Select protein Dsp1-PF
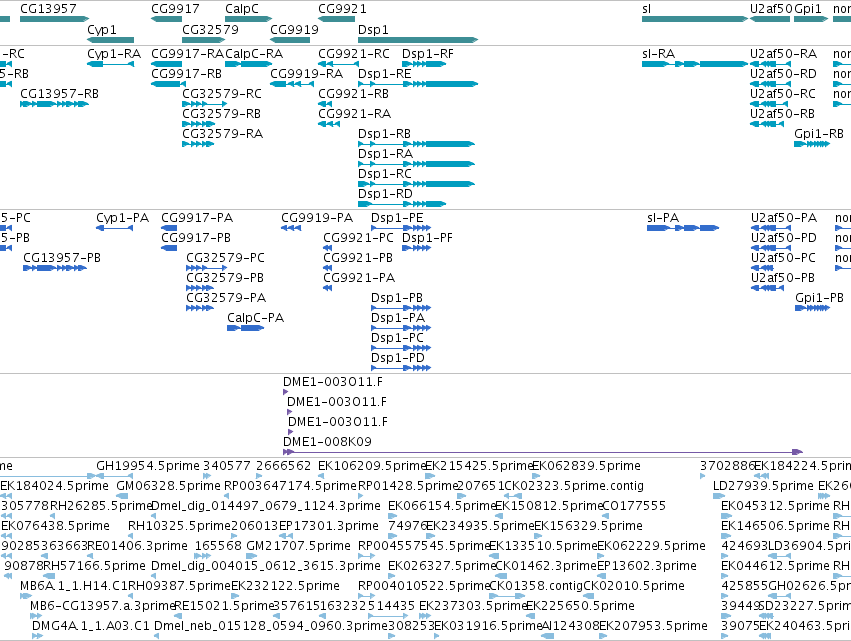The width and height of the screenshot is (851, 641). click(x=416, y=248)
